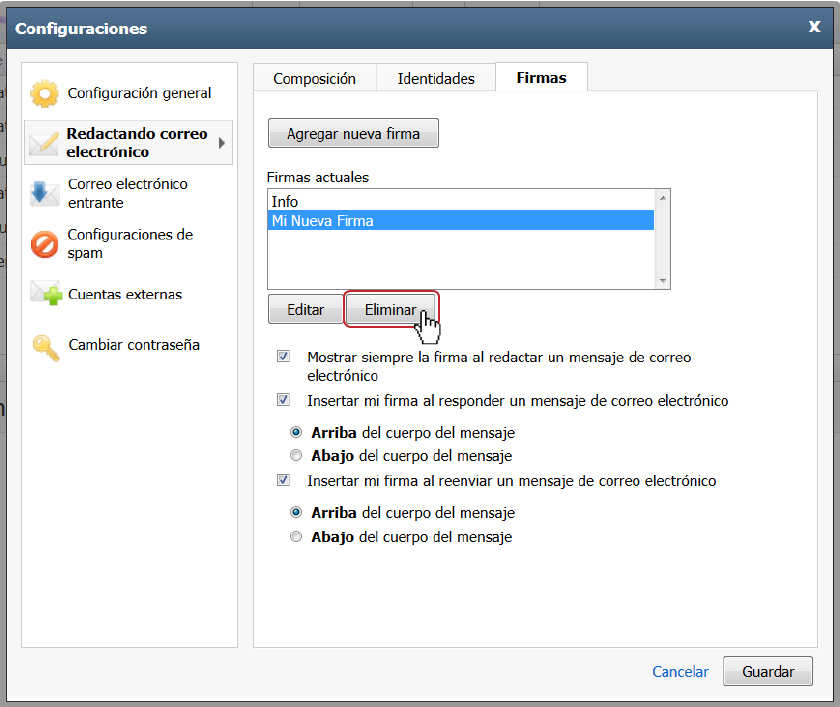840x707 pixels.
Task: Click the signature list scrollbar up arrow
Action: pos(663,198)
